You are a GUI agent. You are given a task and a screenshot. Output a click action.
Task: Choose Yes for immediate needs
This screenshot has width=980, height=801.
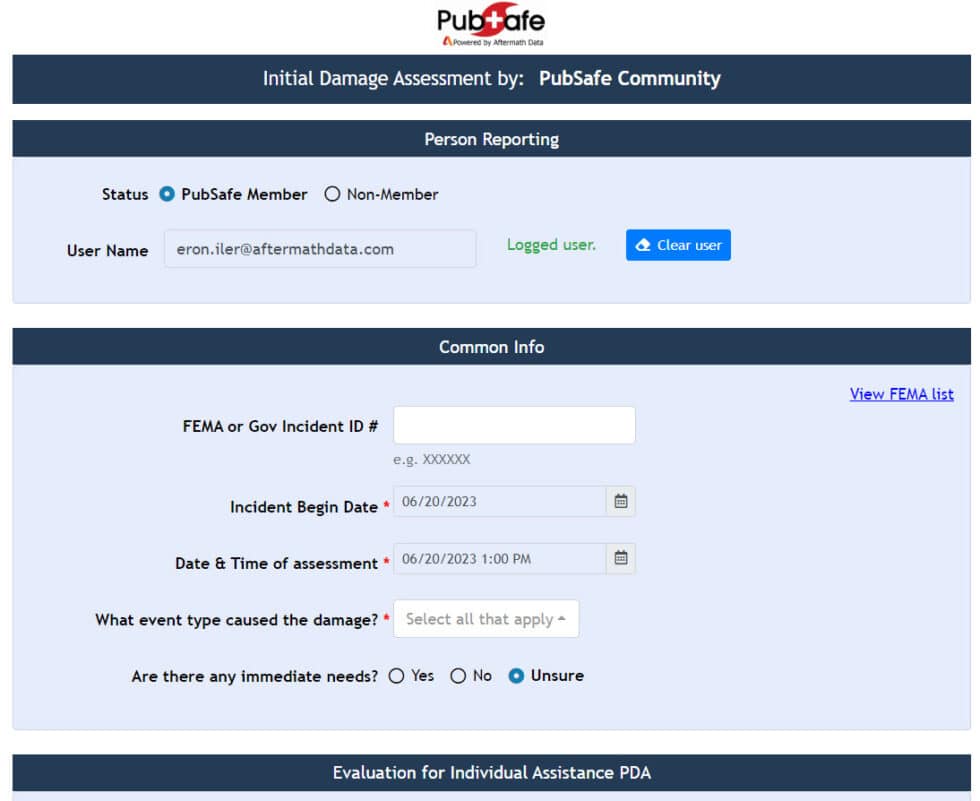point(396,676)
